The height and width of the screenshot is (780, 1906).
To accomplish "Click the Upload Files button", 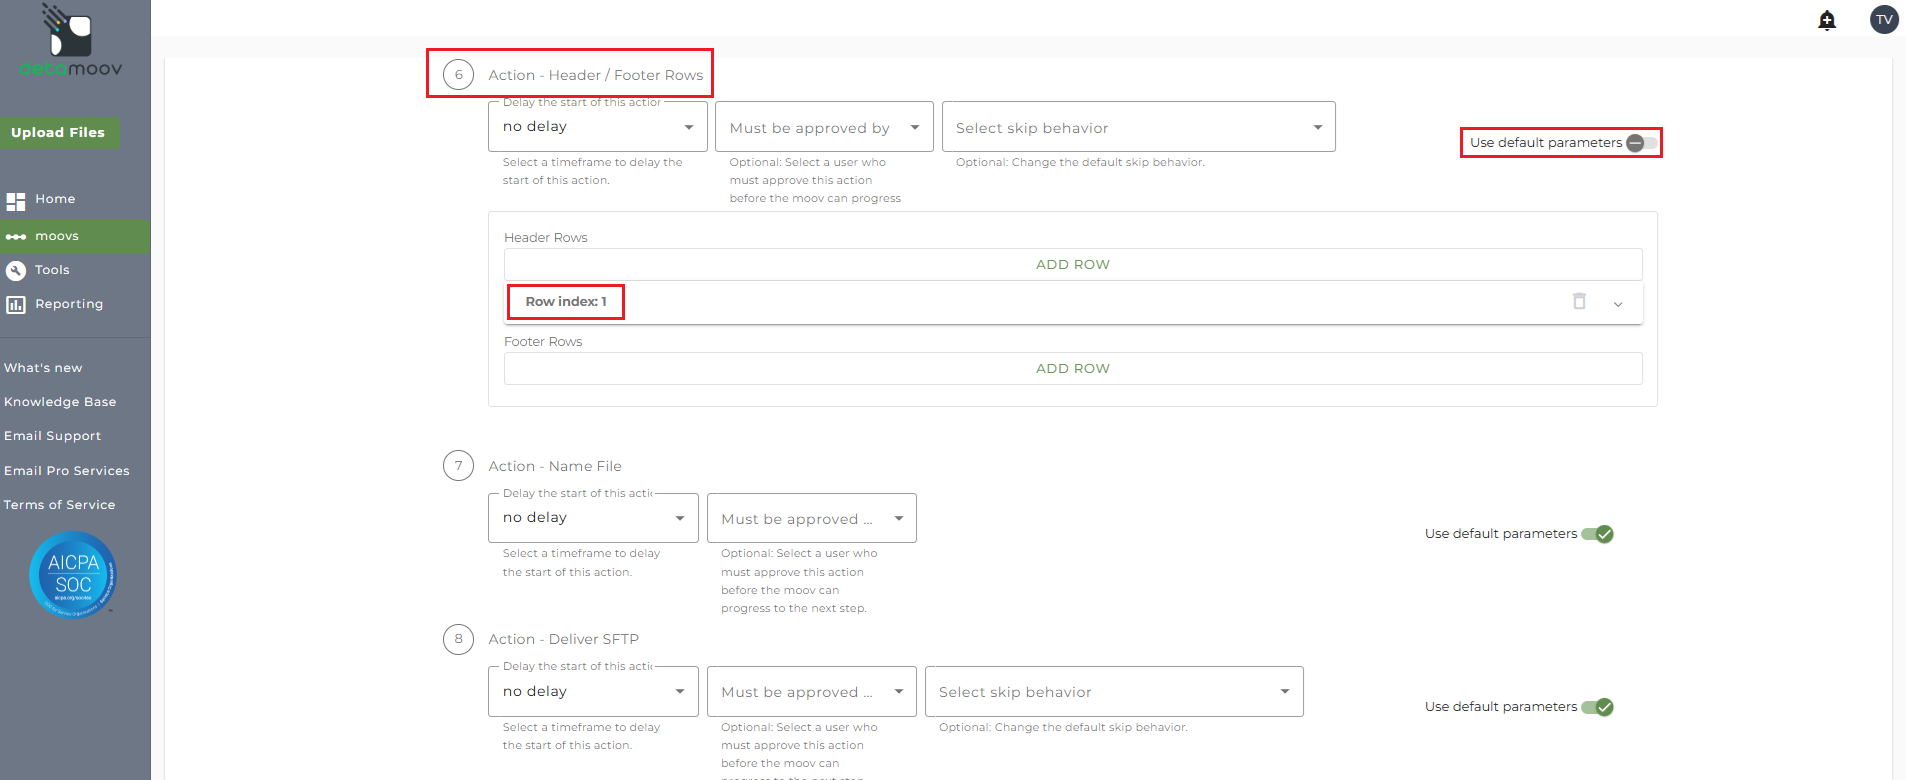I will [x=58, y=133].
